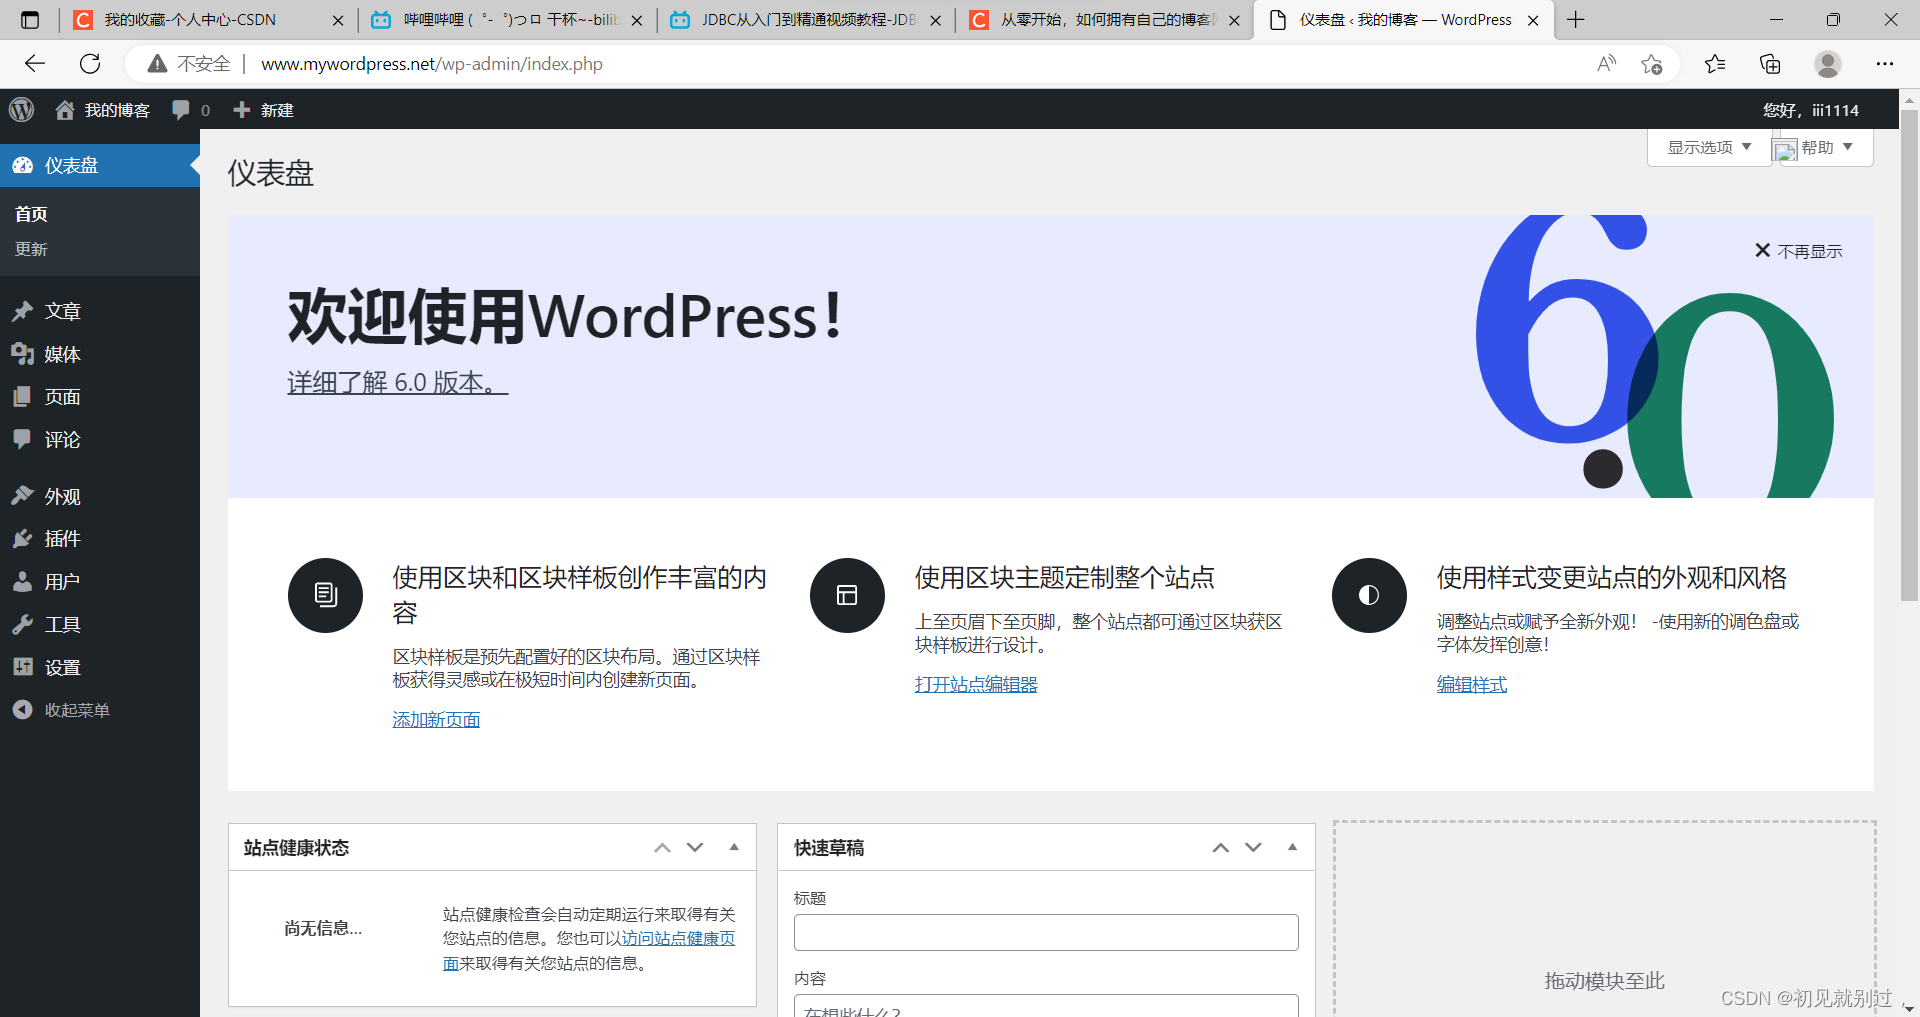
Task: Click the styles half-circle icon
Action: tap(1369, 595)
